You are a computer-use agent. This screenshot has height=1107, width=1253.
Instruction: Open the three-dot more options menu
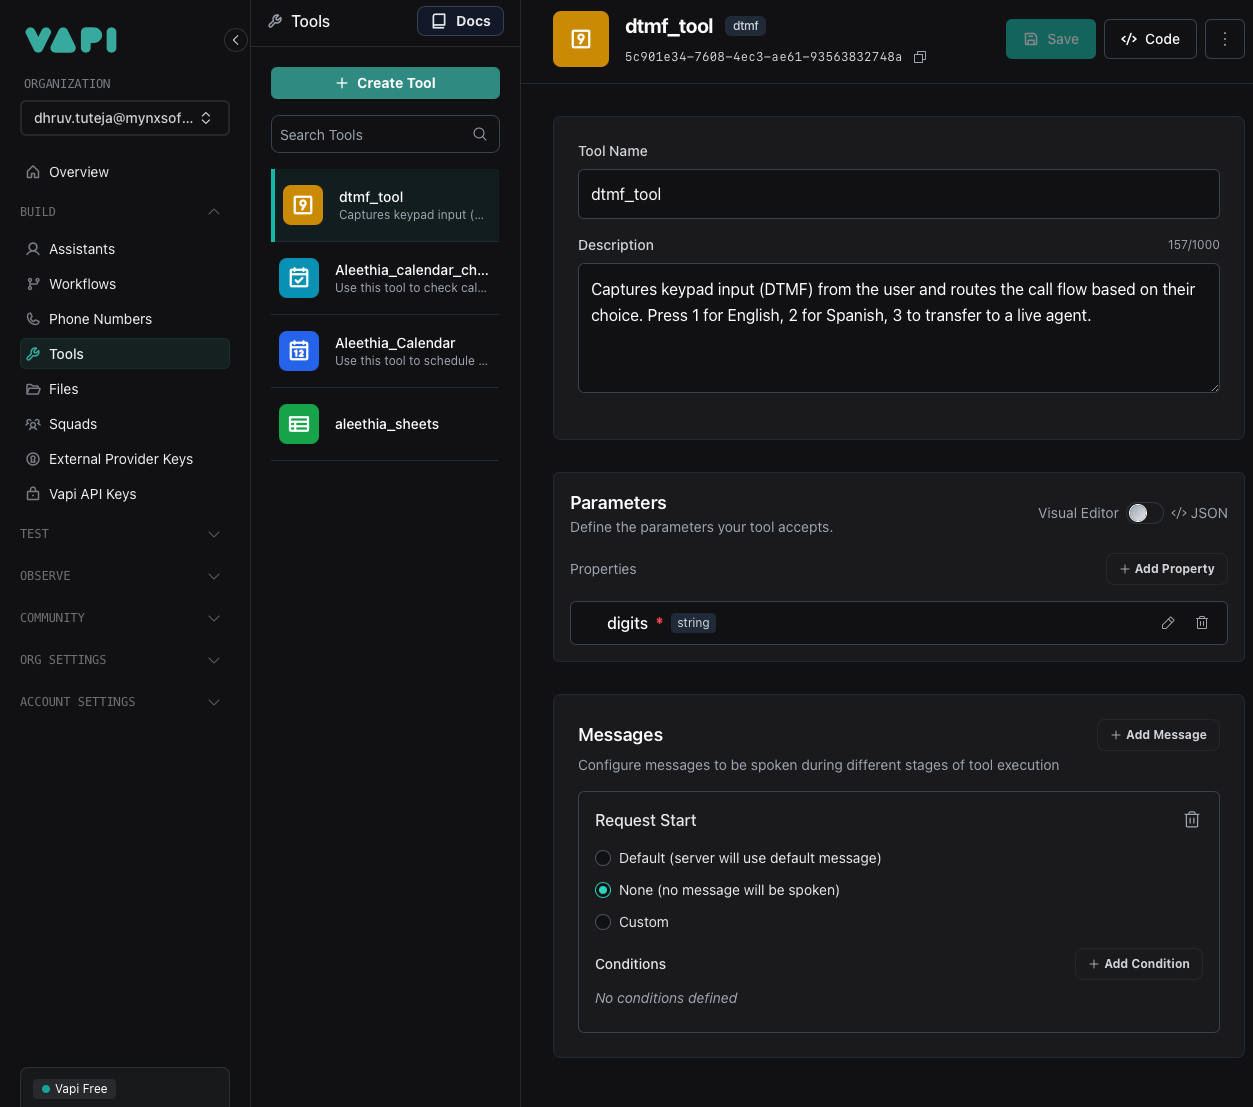point(1225,39)
